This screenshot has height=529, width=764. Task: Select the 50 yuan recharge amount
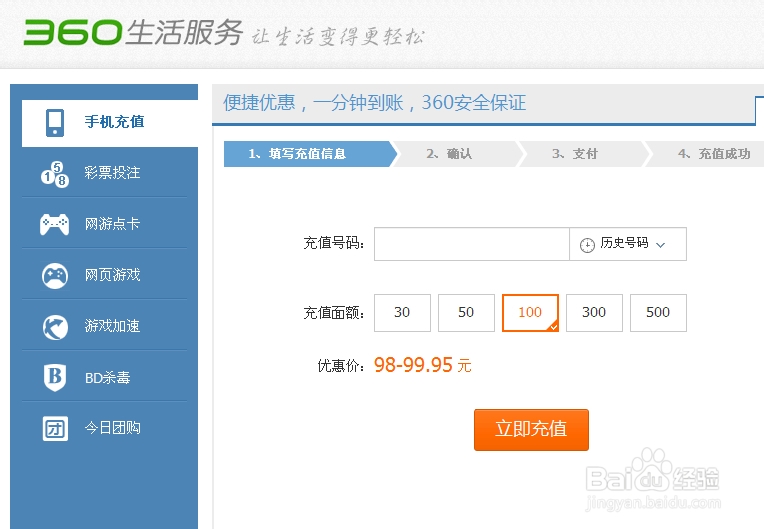click(466, 313)
